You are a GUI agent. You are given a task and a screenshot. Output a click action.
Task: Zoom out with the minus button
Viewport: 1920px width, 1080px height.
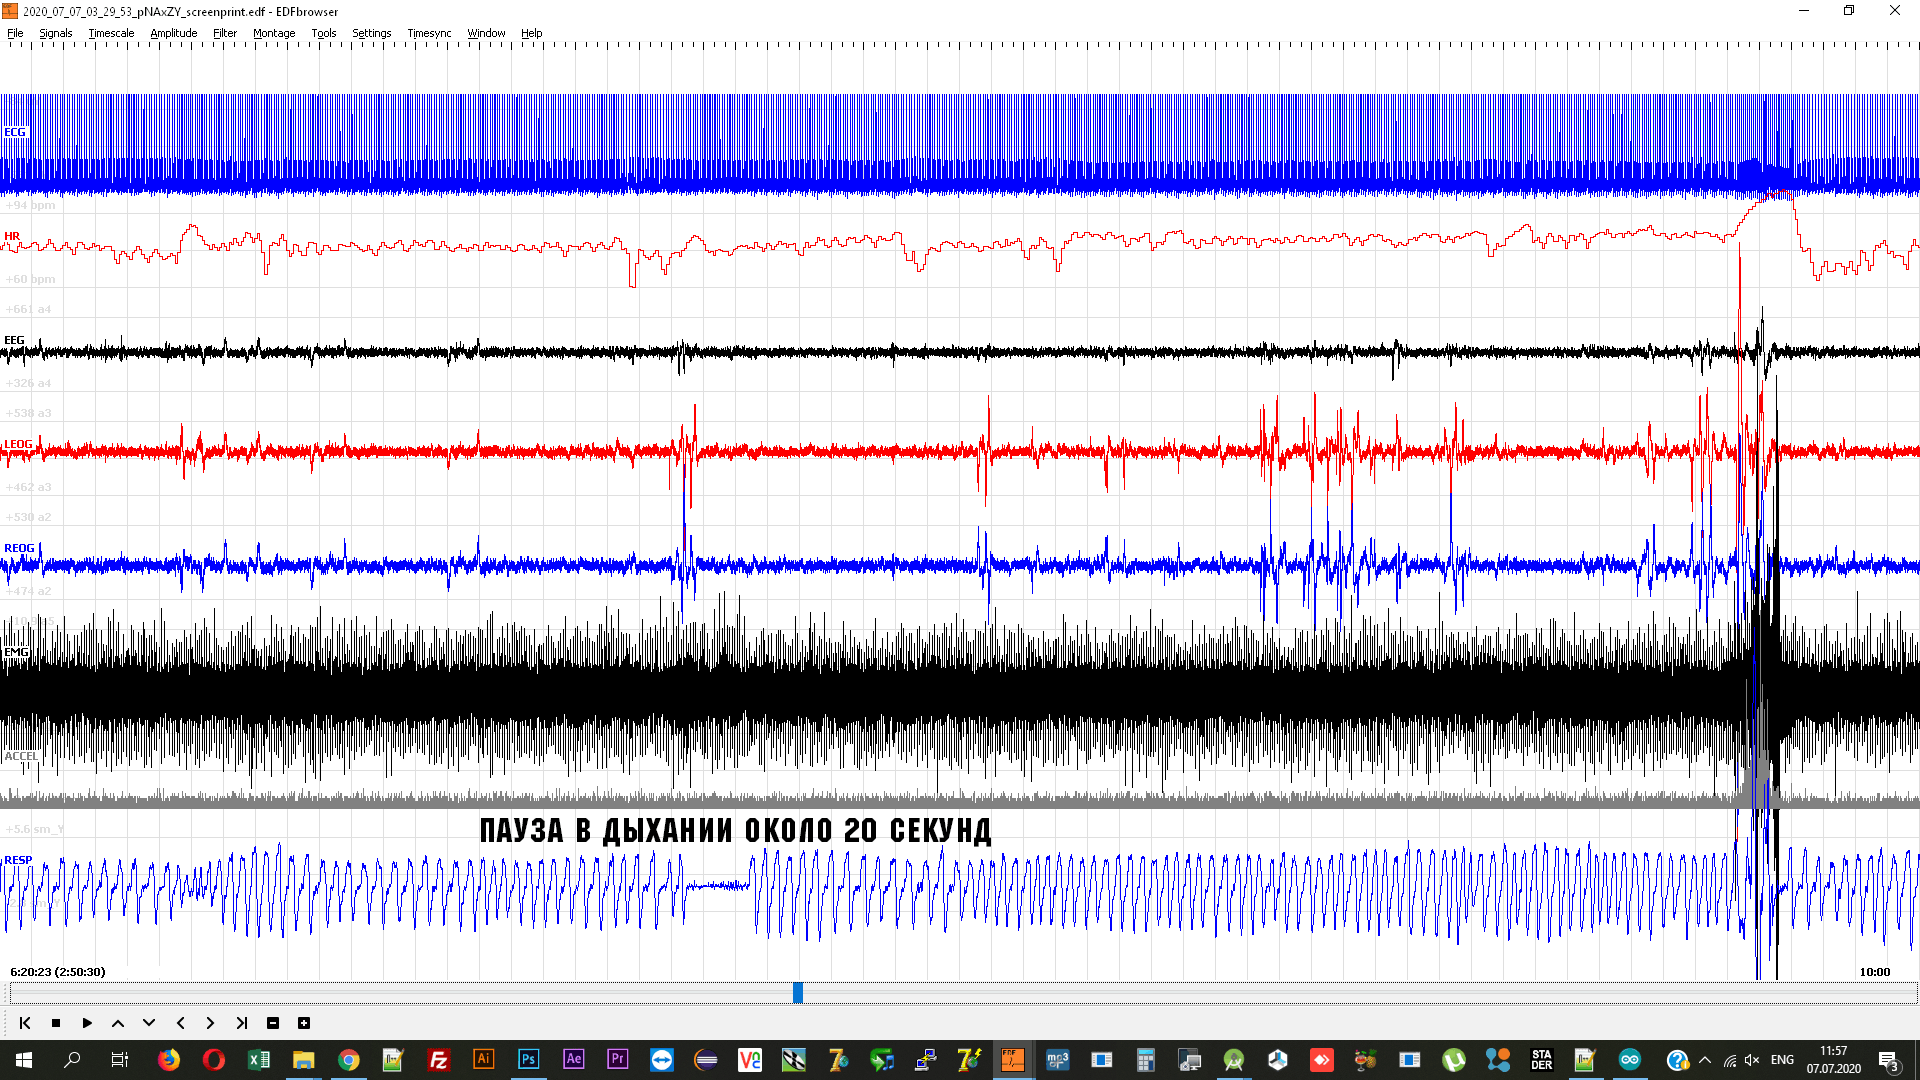tap(273, 1023)
